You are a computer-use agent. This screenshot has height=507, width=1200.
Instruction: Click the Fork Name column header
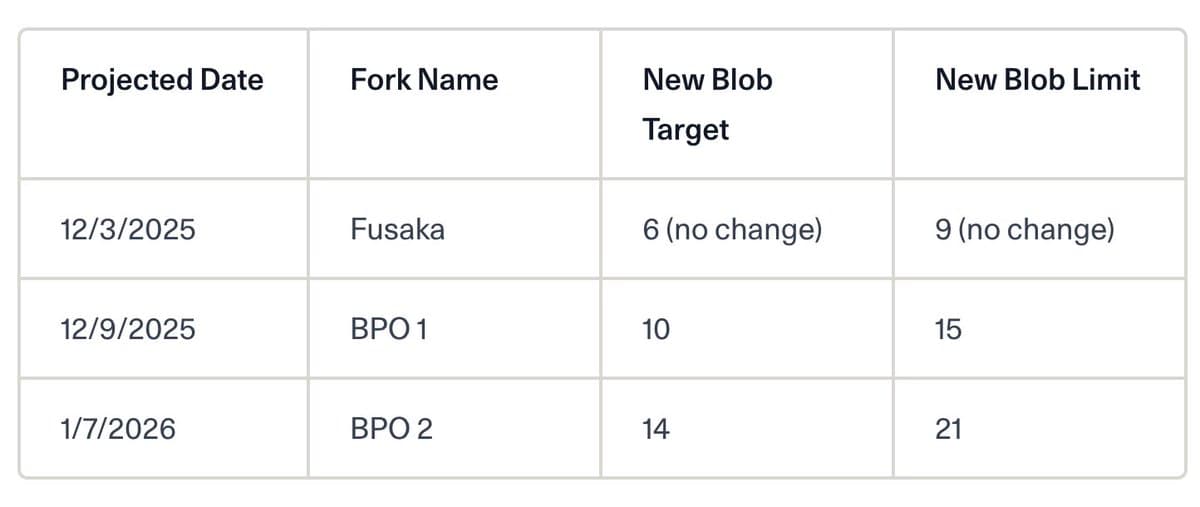(x=424, y=80)
